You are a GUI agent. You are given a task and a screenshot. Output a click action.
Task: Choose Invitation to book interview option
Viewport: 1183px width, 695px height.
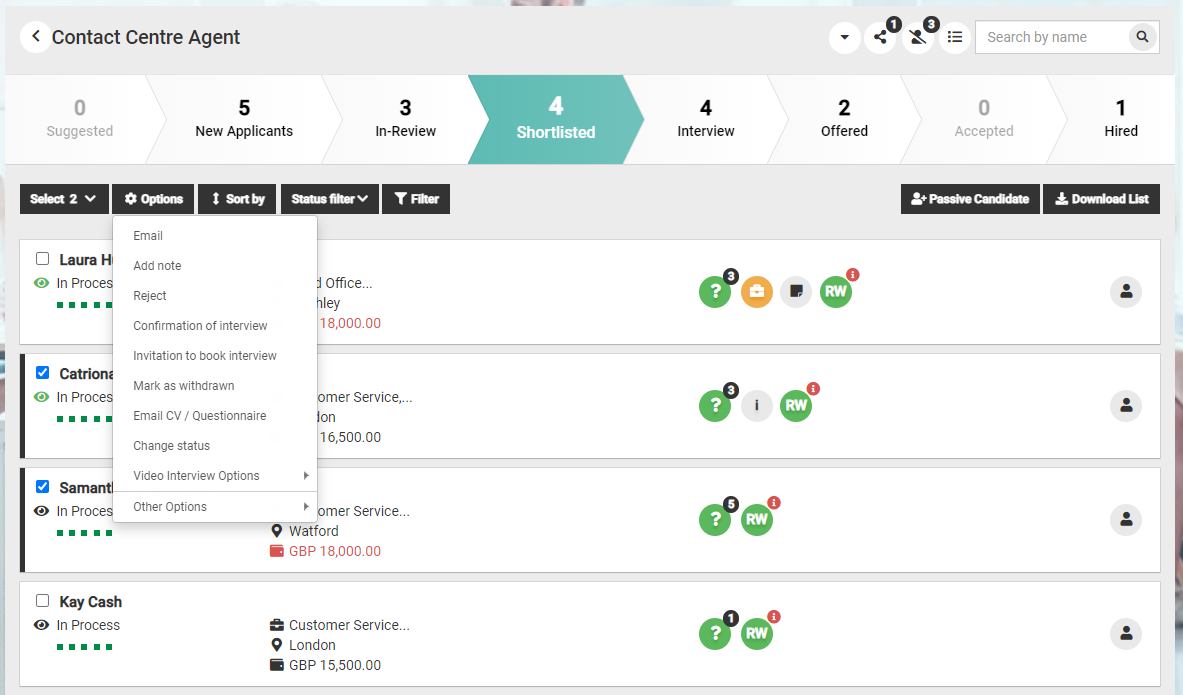[205, 356]
